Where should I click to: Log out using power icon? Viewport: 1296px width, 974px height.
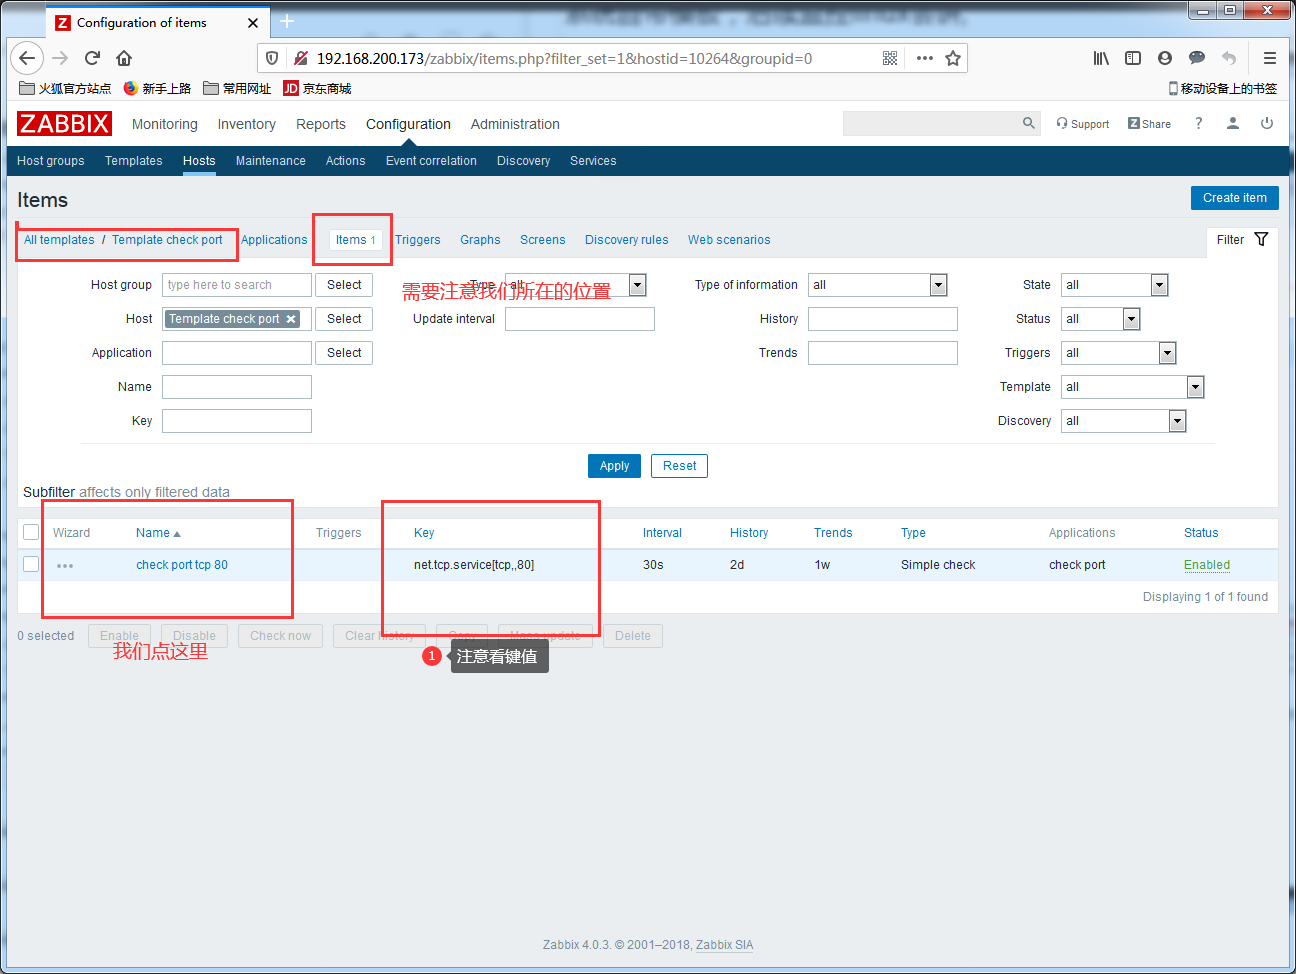(x=1267, y=123)
